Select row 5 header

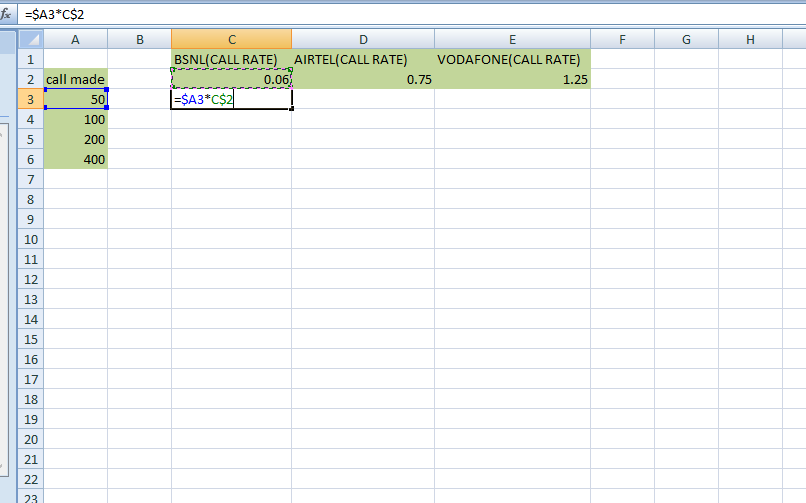click(x=31, y=140)
